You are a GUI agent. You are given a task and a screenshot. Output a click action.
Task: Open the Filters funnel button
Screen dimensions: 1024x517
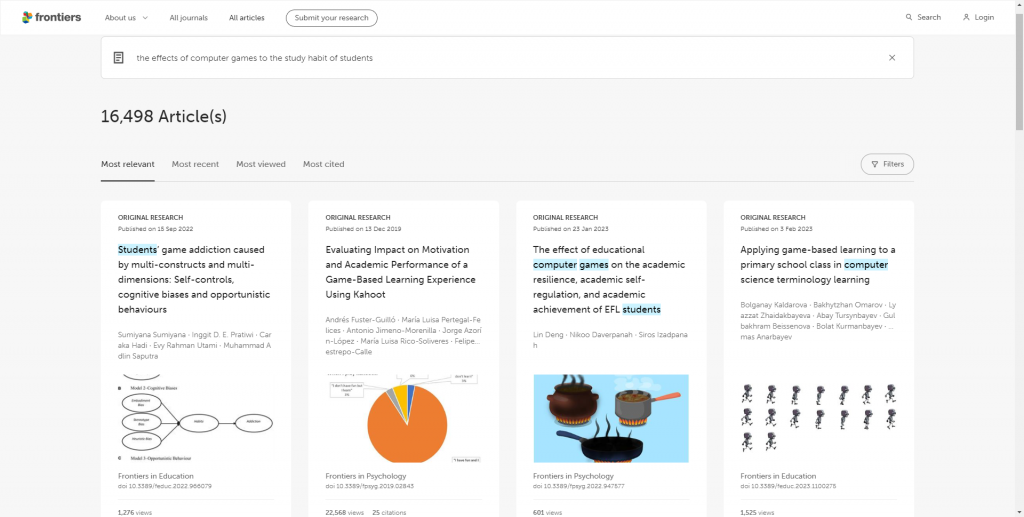point(887,164)
